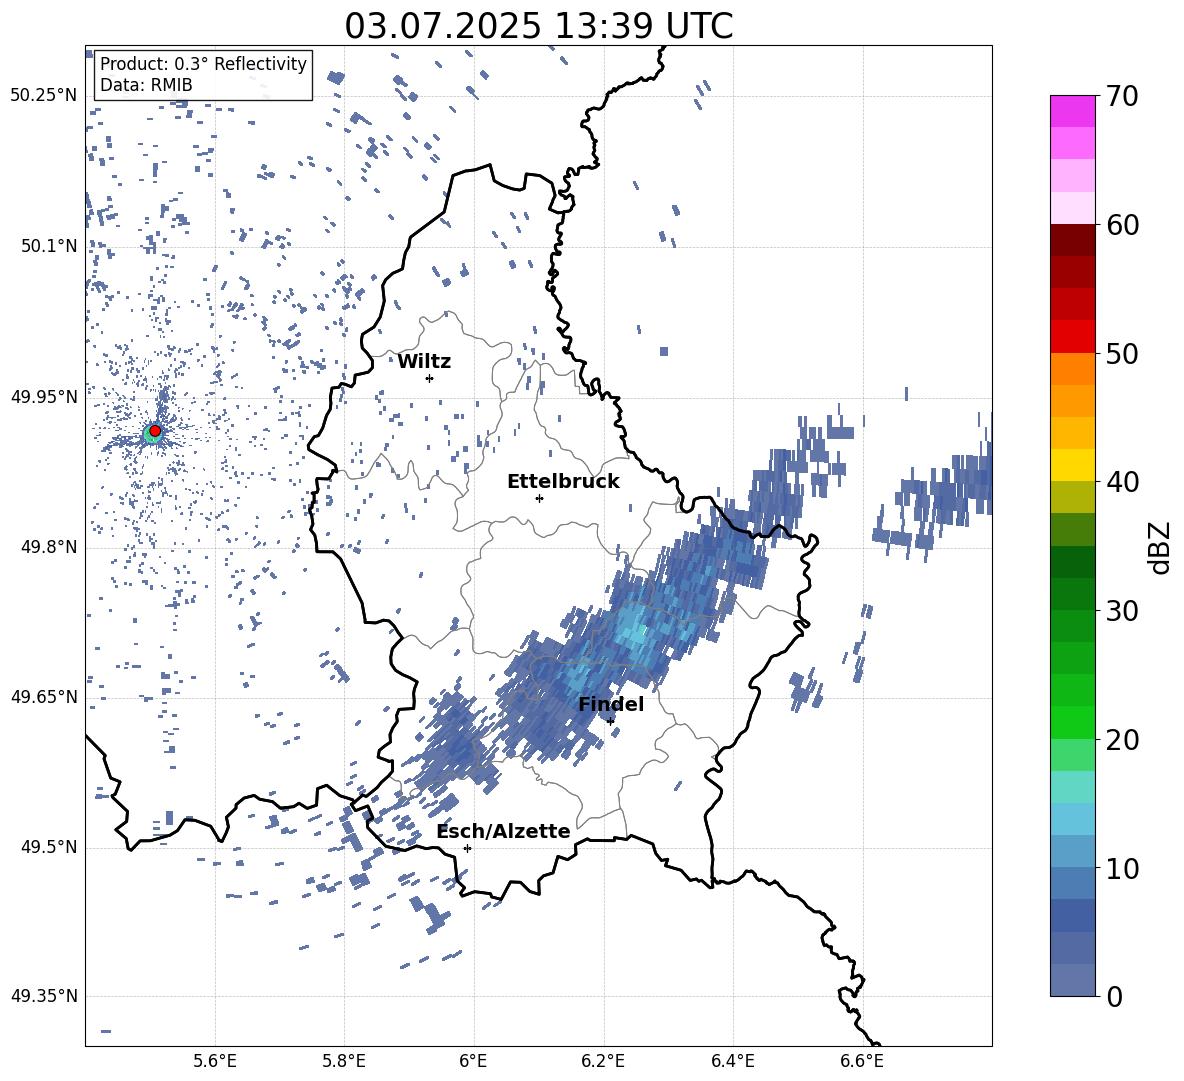Click the Wiltz location cross marker
Viewport: 1184px width, 1081px height.
430,378
